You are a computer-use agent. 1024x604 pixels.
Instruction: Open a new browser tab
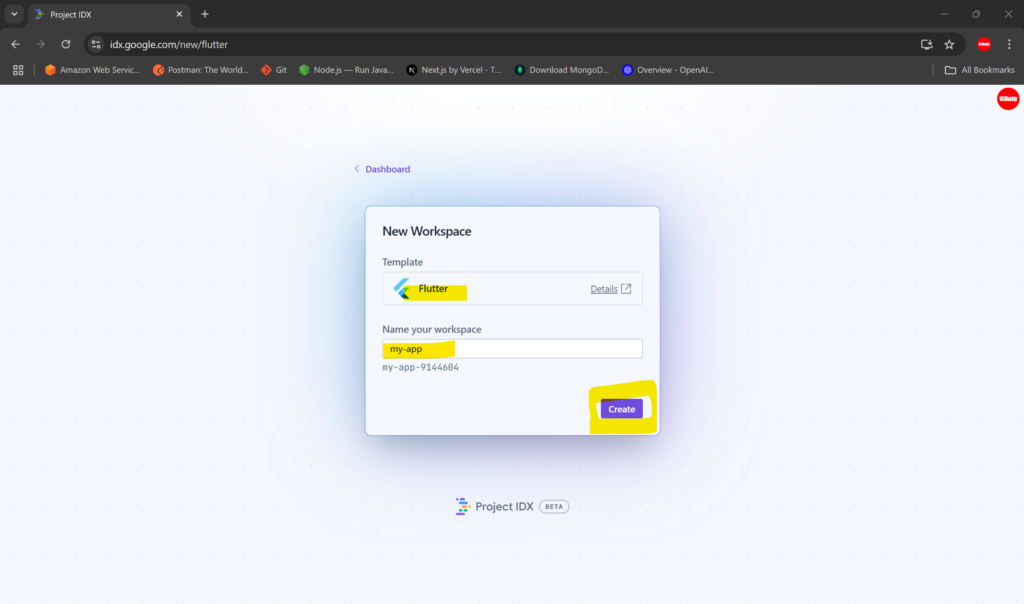[x=205, y=14]
